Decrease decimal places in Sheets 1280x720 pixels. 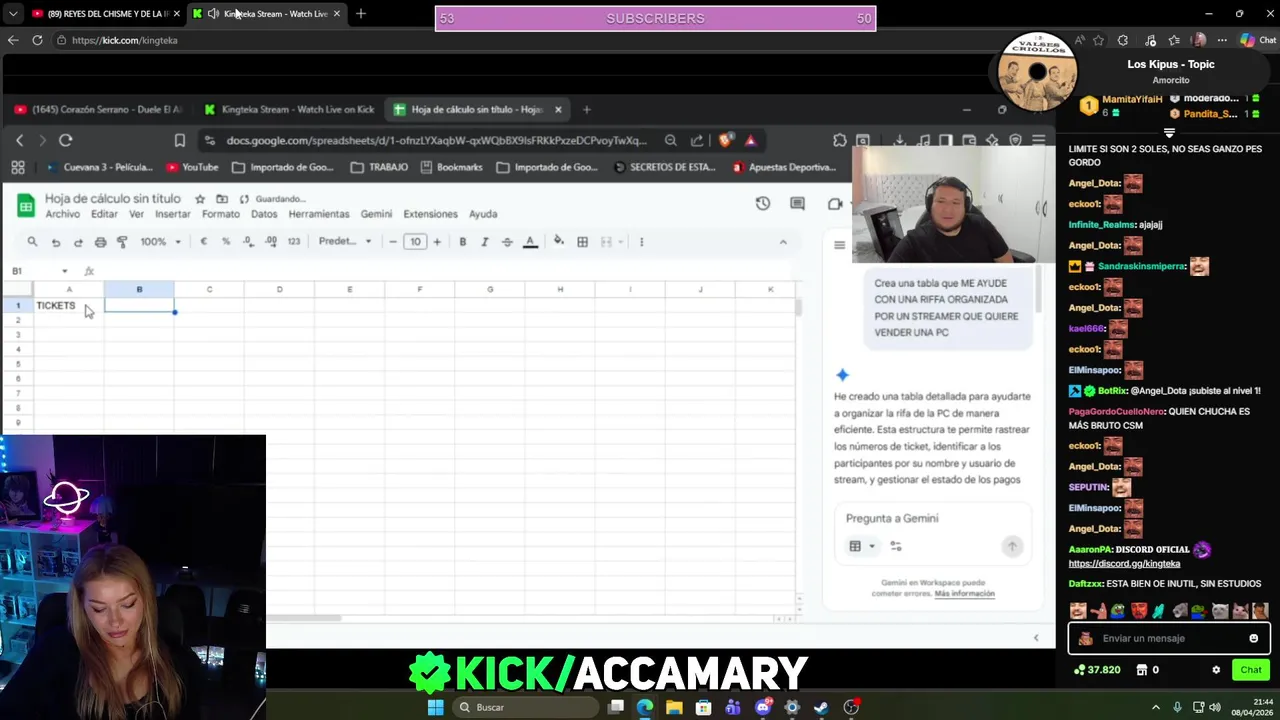point(248,242)
